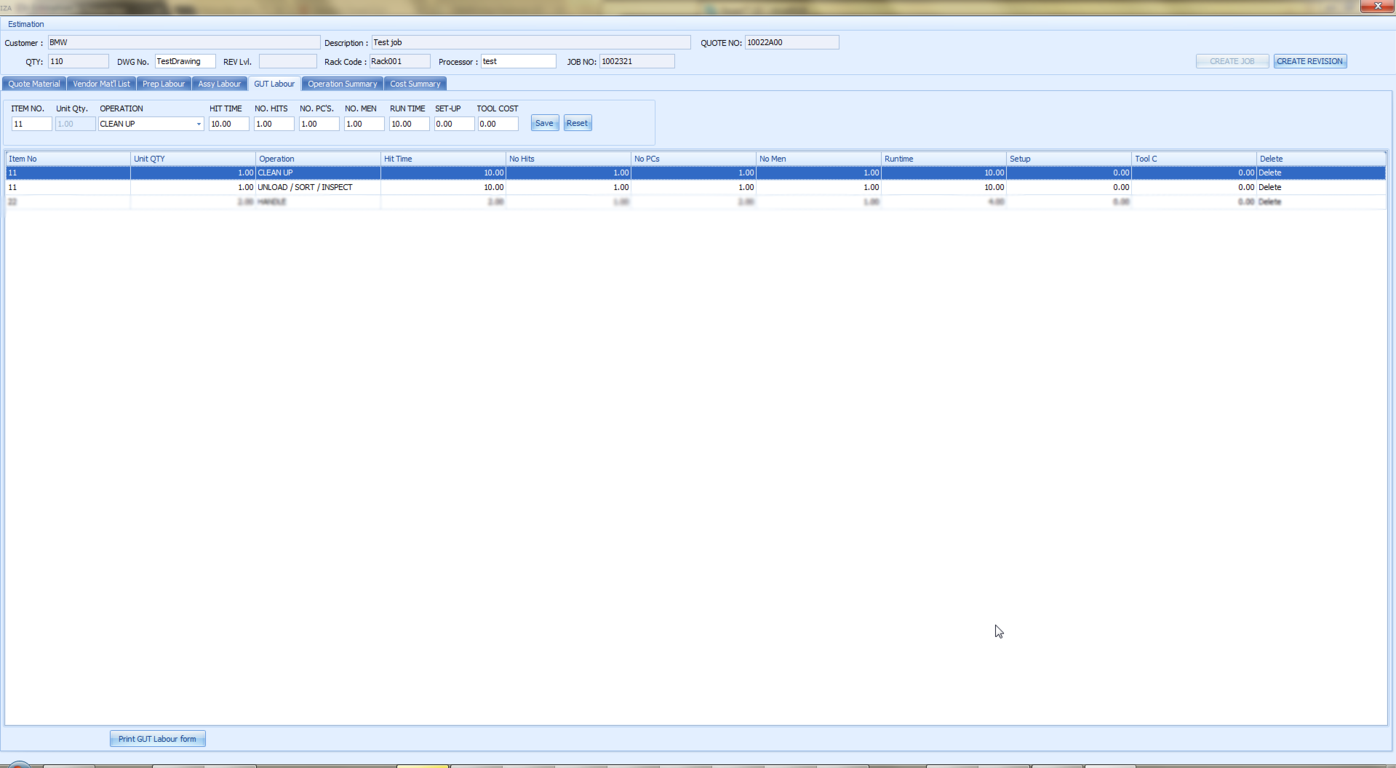Sort by the Runtime column header
1396x768 pixels.
[942, 159]
